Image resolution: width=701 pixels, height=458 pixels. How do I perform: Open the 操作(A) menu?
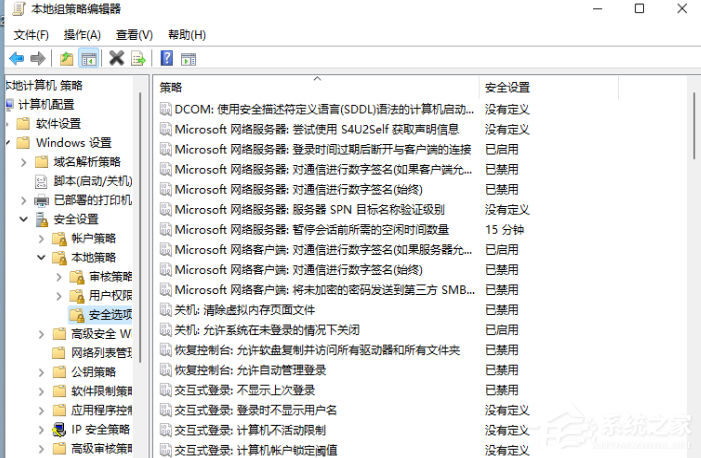pos(82,35)
